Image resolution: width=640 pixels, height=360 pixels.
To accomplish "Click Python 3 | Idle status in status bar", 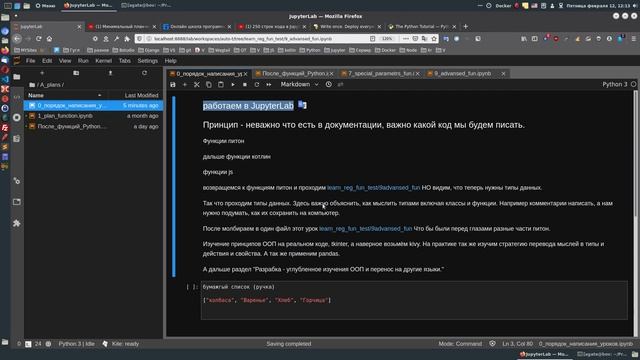I will pyautogui.click(x=76, y=344).
